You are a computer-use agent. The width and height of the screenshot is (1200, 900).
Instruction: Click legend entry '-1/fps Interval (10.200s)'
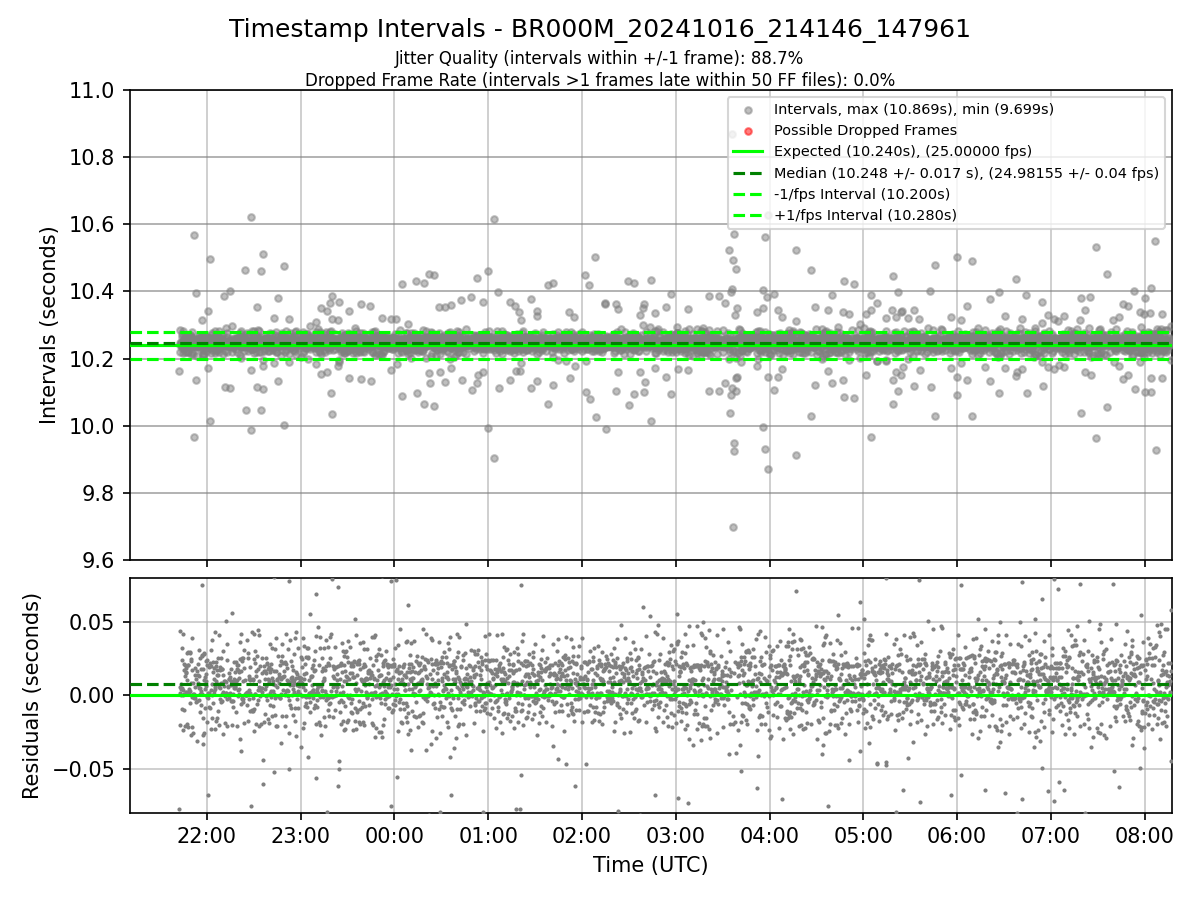click(x=862, y=194)
